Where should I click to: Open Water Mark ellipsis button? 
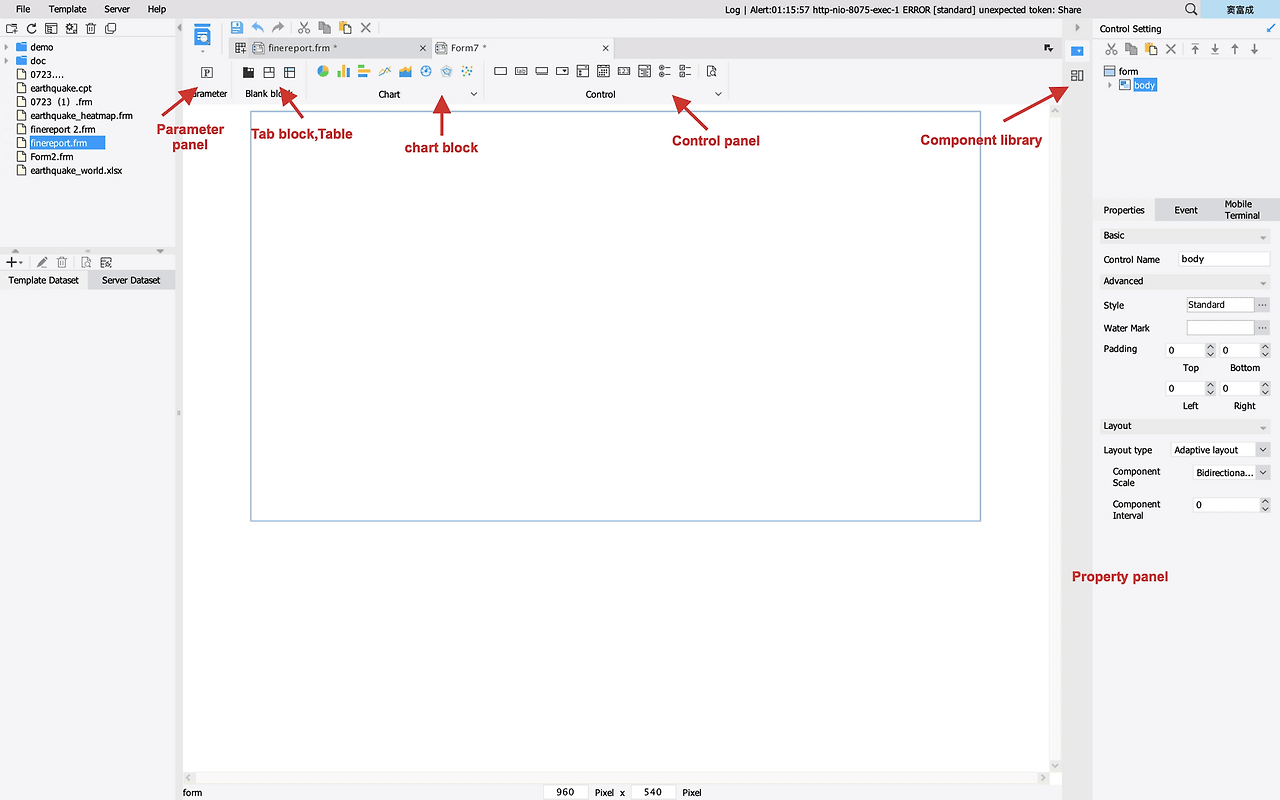pyautogui.click(x=1263, y=328)
